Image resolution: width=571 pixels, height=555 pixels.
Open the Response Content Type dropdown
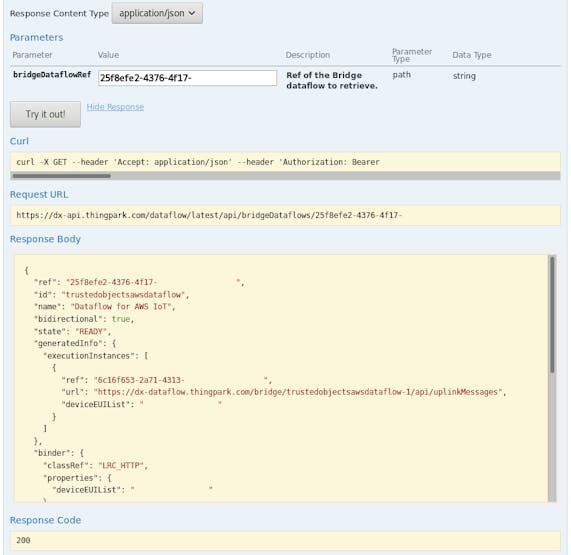pyautogui.click(x=157, y=13)
